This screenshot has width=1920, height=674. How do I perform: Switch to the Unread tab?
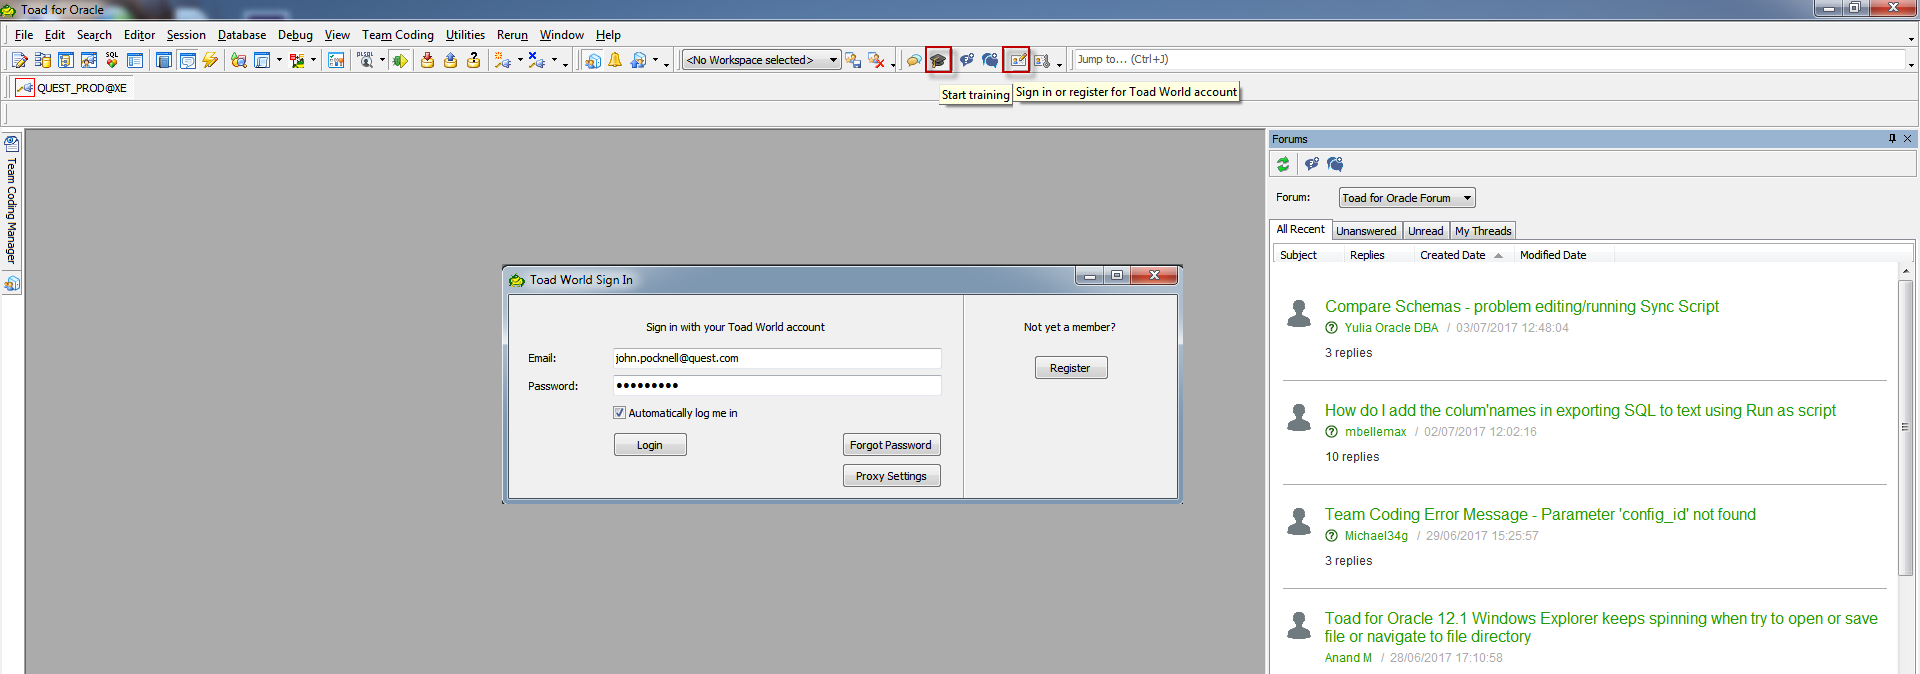pyautogui.click(x=1426, y=231)
